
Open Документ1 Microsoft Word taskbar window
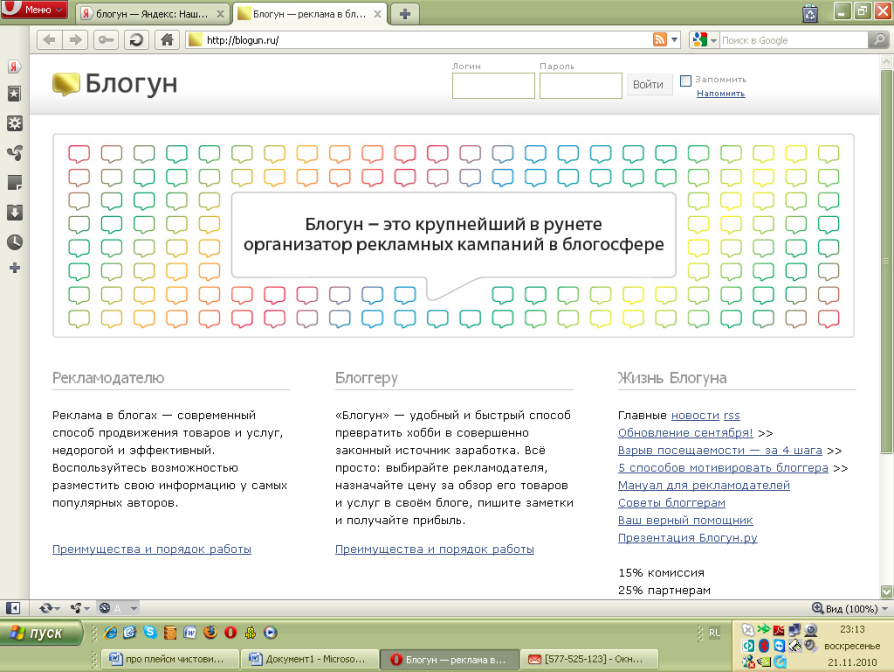click(x=310, y=659)
